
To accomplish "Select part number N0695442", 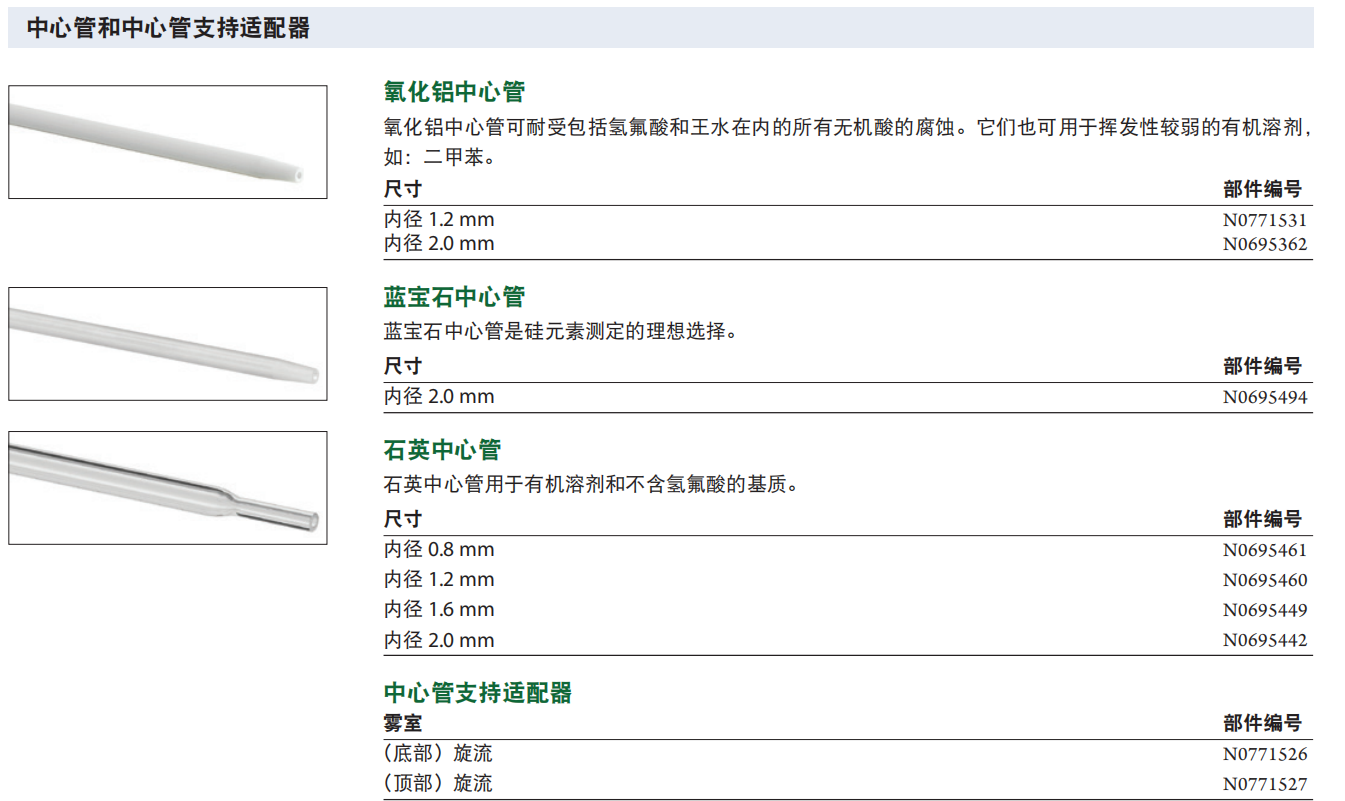I will coord(1265,641).
